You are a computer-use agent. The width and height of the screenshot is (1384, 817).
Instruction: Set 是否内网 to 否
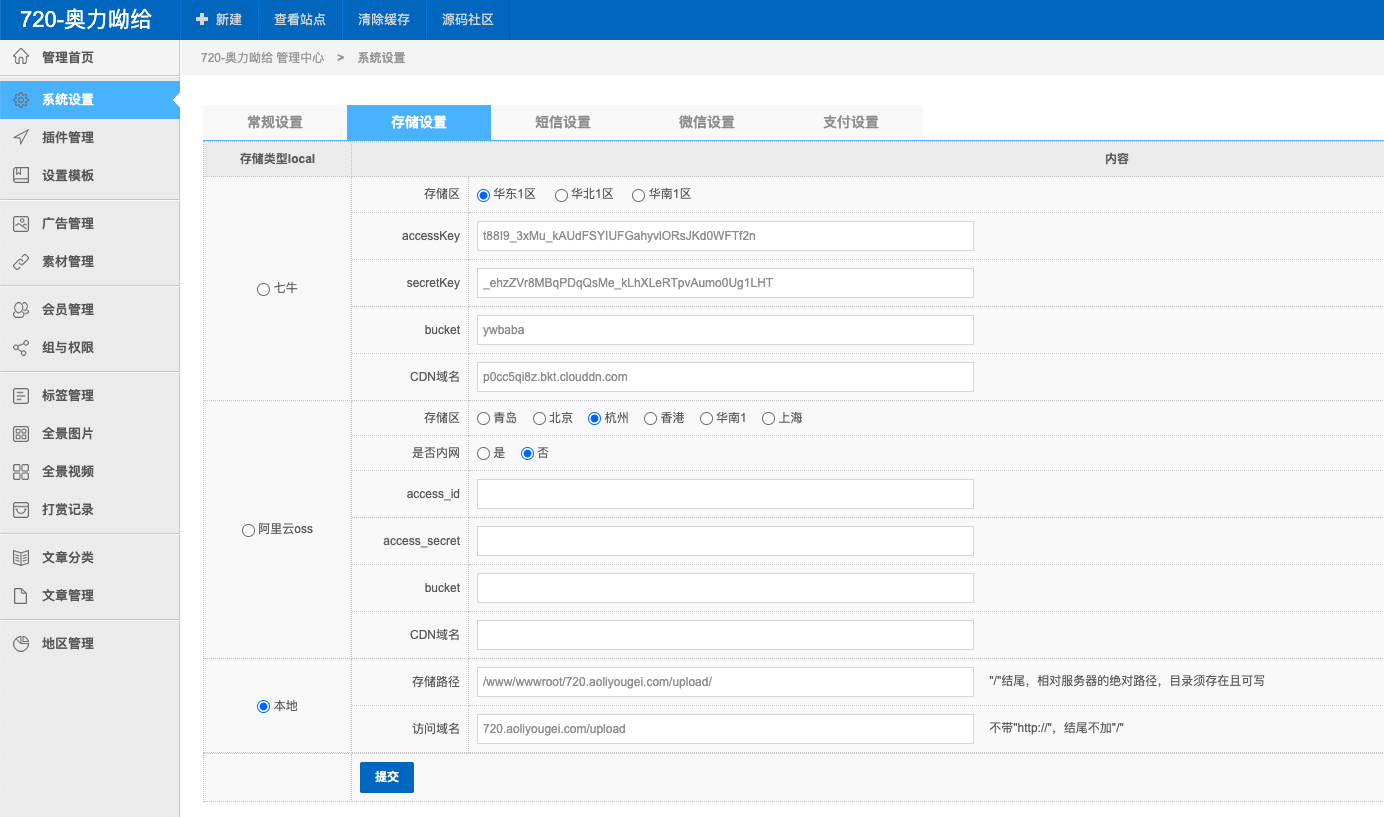point(527,454)
